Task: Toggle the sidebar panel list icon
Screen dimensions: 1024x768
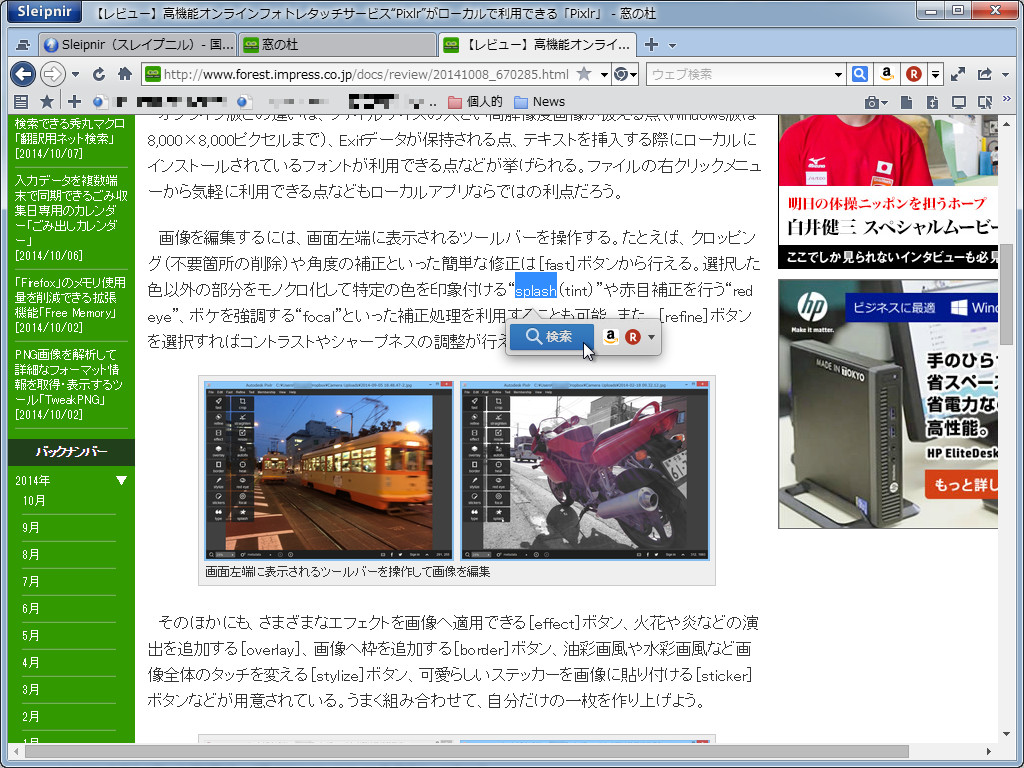Action: click(21, 100)
